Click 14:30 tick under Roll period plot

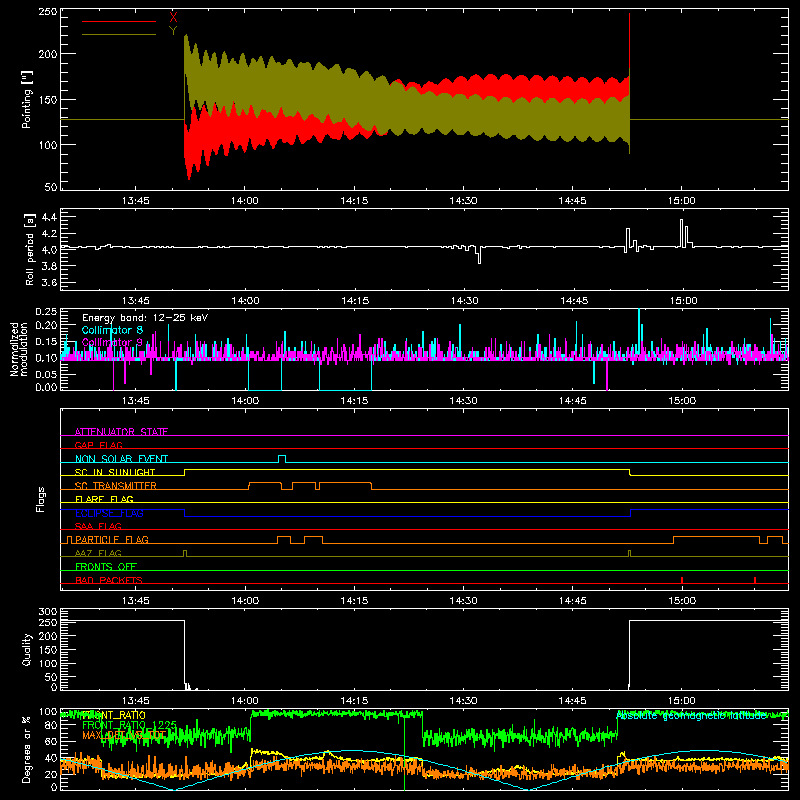click(x=464, y=301)
